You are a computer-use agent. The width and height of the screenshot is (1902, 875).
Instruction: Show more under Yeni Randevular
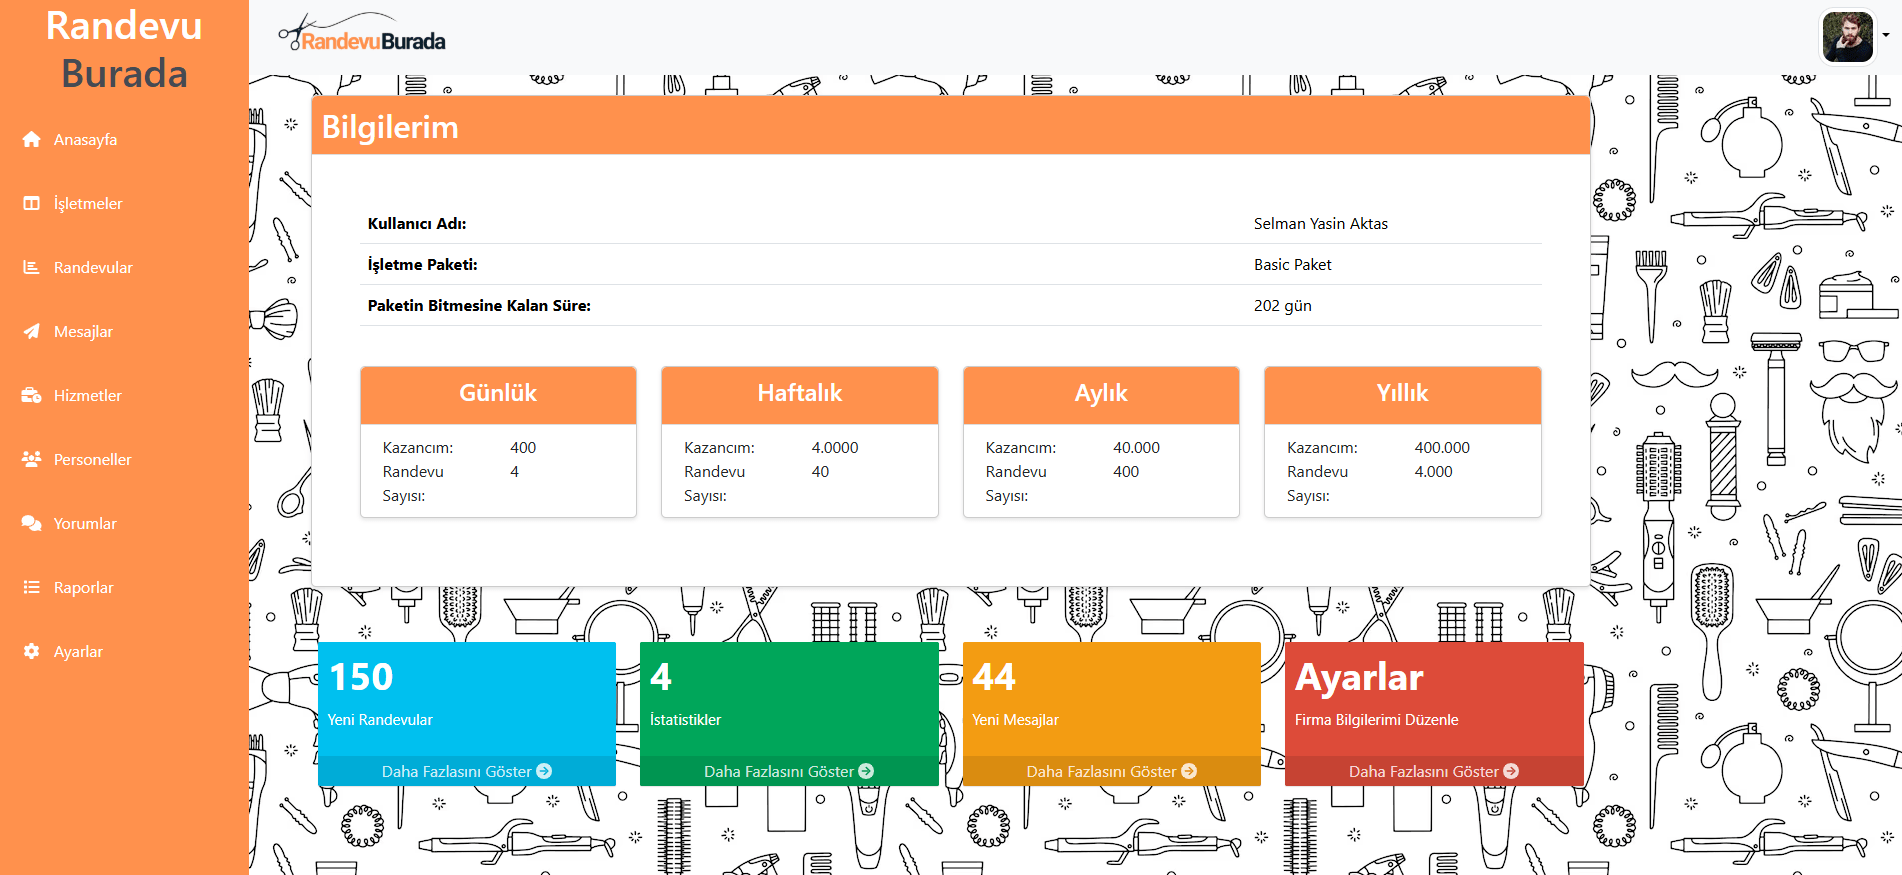pyautogui.click(x=466, y=771)
